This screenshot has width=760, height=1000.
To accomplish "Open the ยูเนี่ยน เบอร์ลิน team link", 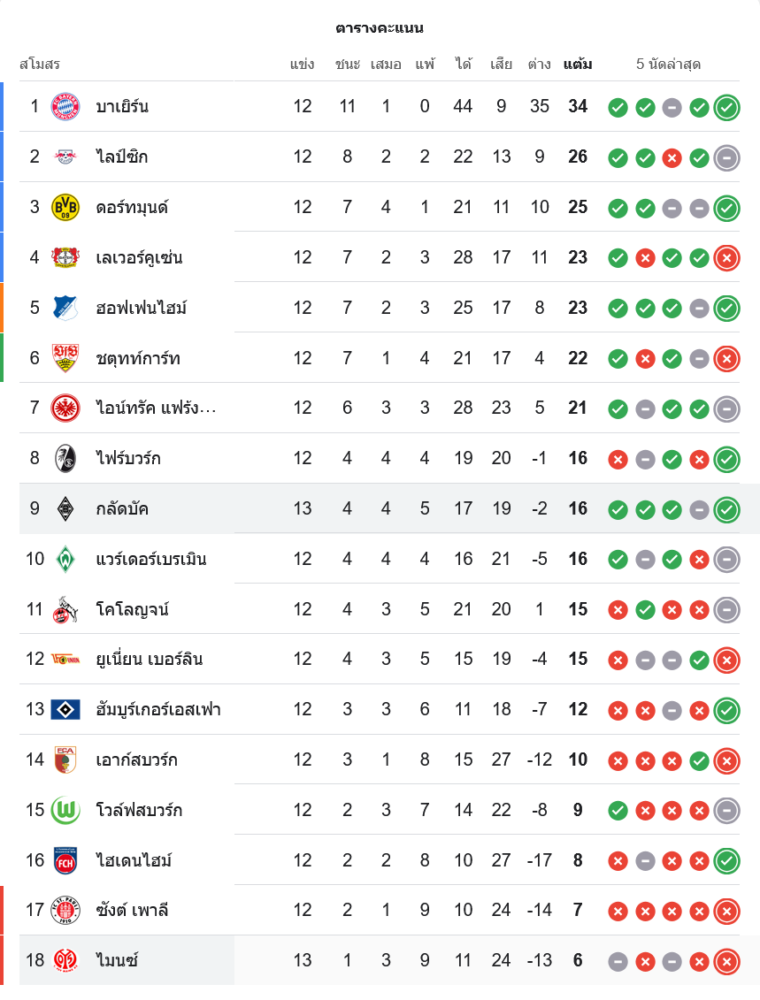I will coord(149,659).
